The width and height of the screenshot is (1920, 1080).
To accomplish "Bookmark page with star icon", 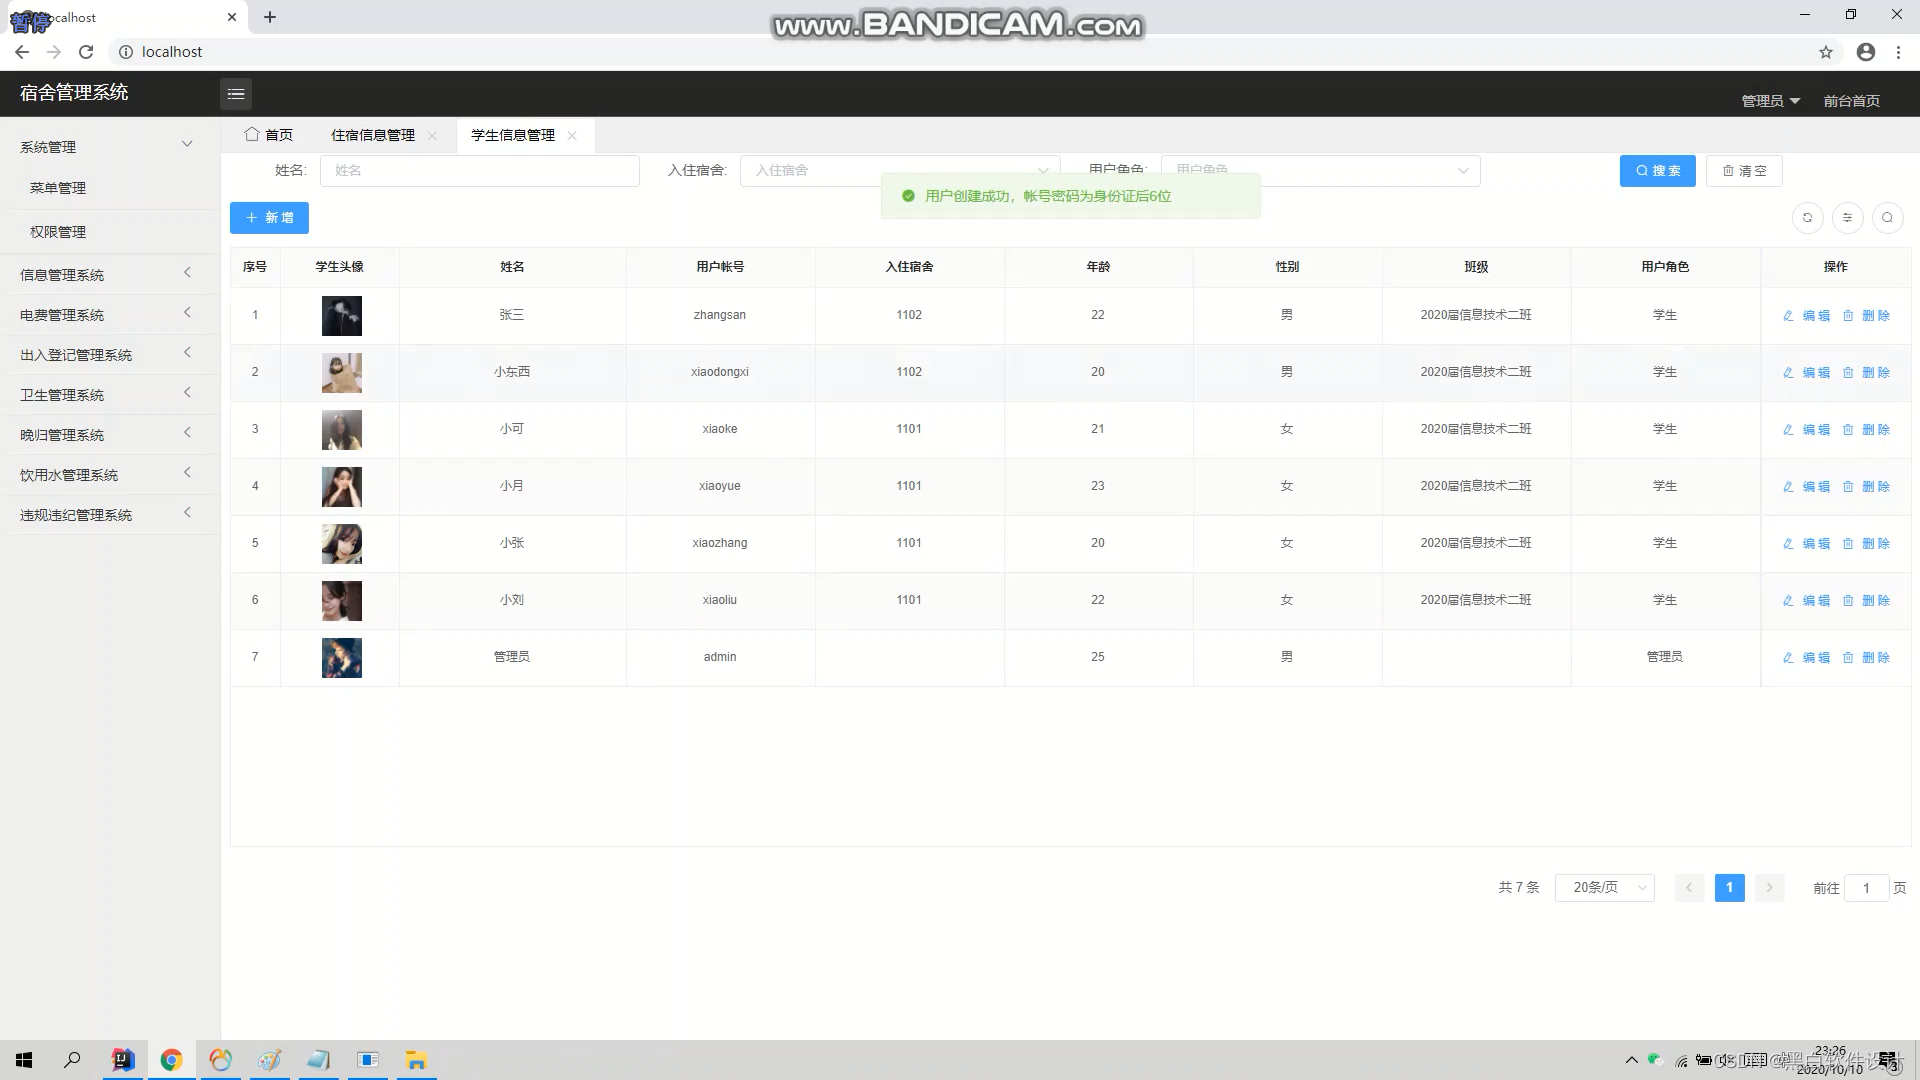I will [x=1826, y=52].
